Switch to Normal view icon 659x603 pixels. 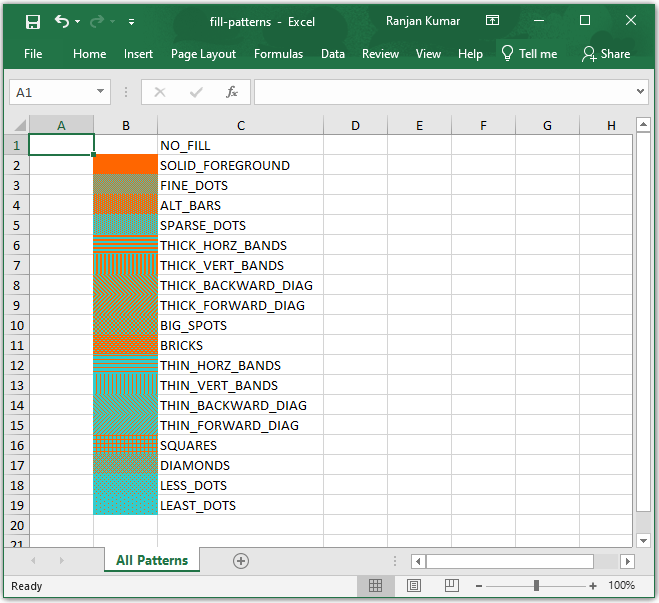375,585
